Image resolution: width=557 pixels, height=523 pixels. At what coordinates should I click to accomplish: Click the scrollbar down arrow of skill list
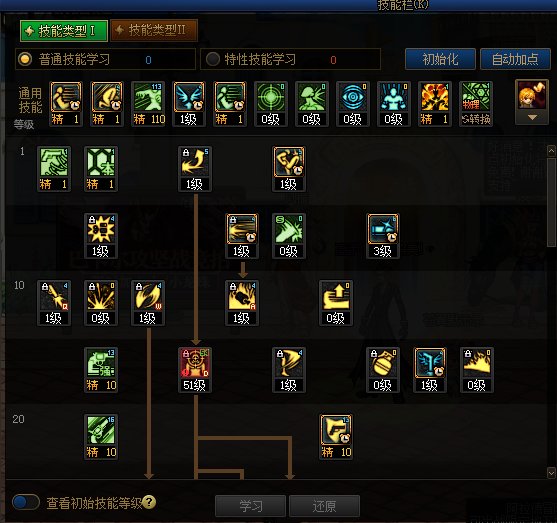551,473
